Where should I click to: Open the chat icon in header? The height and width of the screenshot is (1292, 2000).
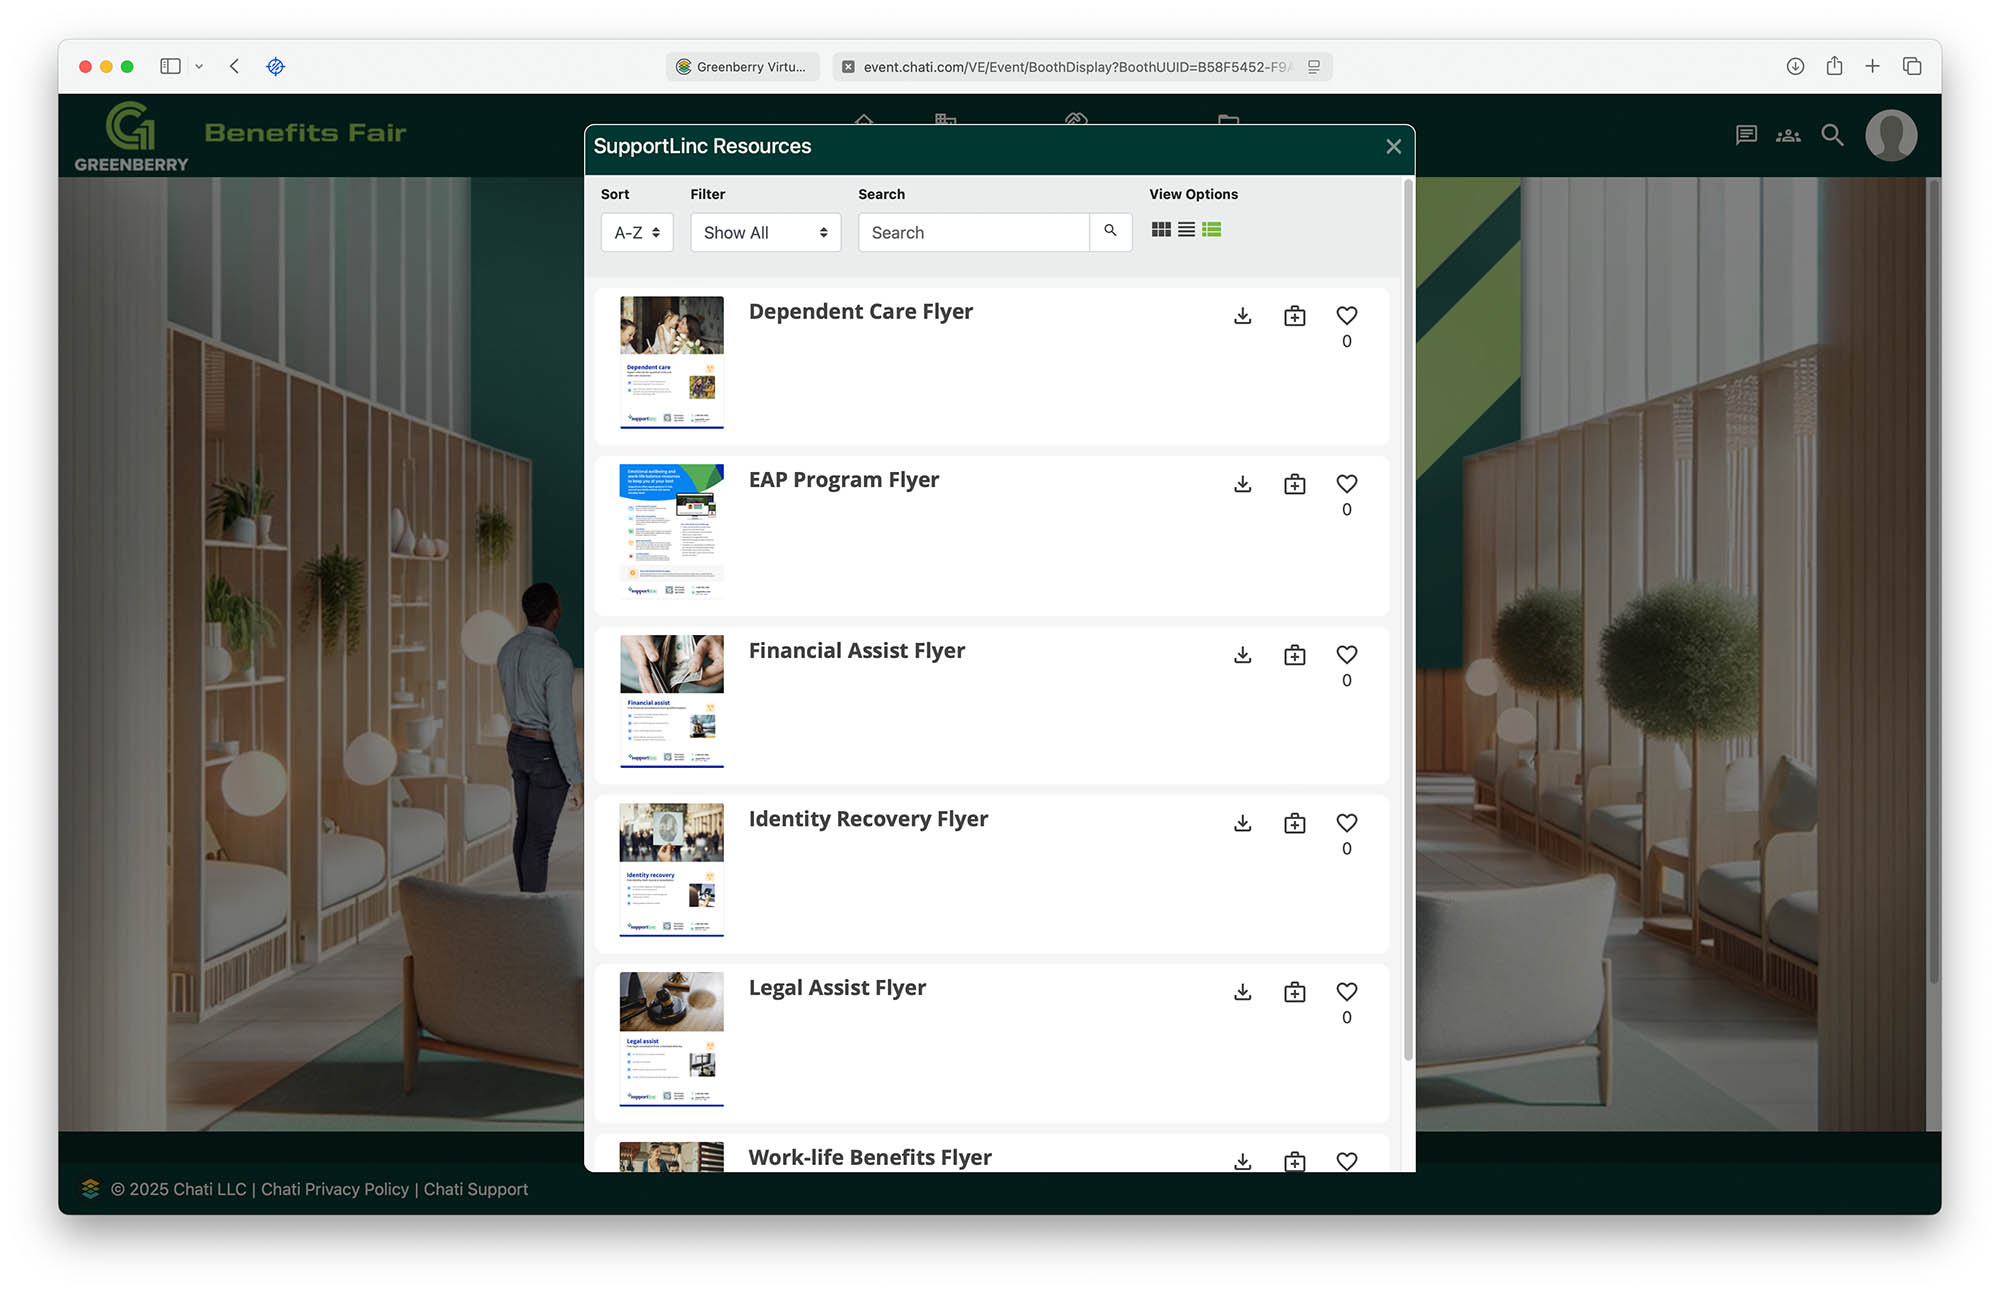tap(1746, 135)
